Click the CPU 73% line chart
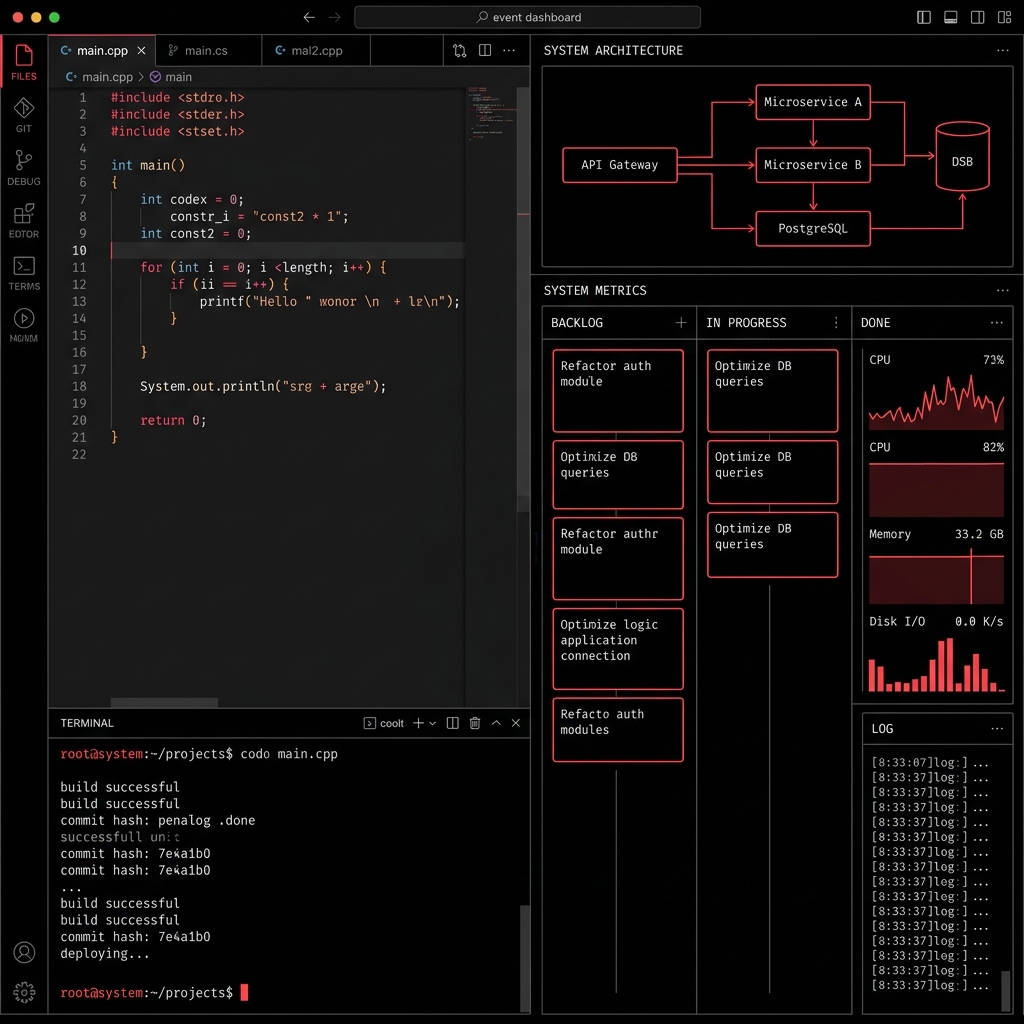Image resolution: width=1024 pixels, height=1024 pixels. coord(936,402)
